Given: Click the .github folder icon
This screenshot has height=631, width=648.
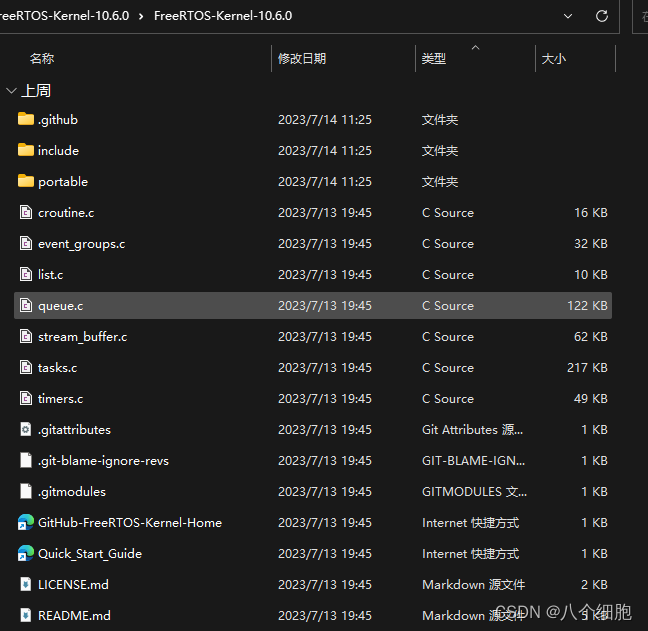Looking at the screenshot, I should pyautogui.click(x=26, y=119).
